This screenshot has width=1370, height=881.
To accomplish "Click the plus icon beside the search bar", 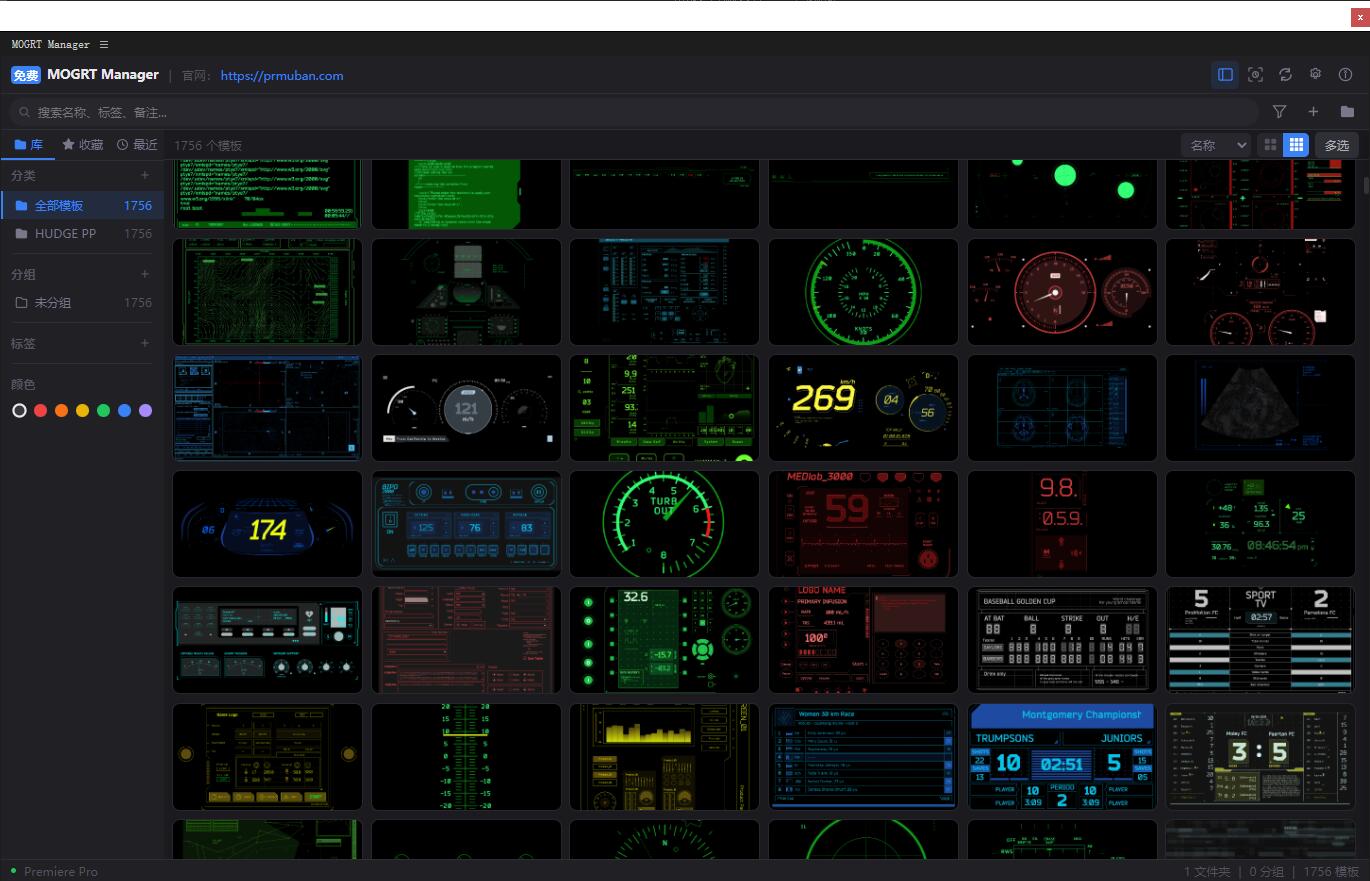I will pyautogui.click(x=1313, y=112).
